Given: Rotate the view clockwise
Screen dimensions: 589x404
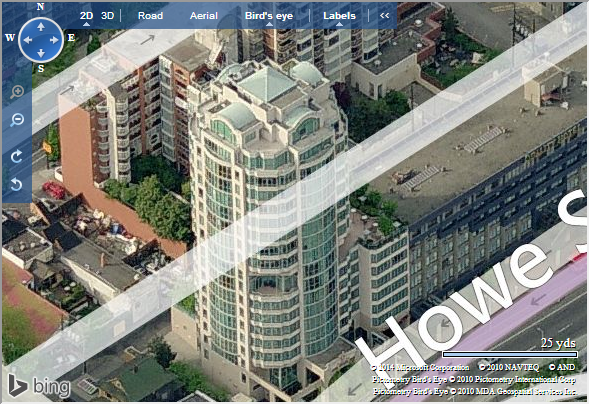Looking at the screenshot, I should coord(17,156).
